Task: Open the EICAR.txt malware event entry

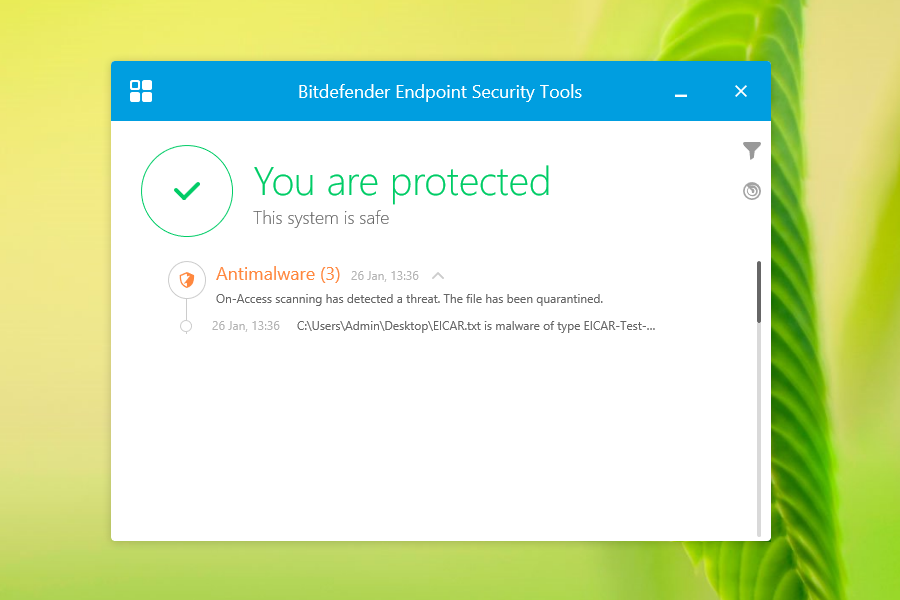Action: pos(476,326)
